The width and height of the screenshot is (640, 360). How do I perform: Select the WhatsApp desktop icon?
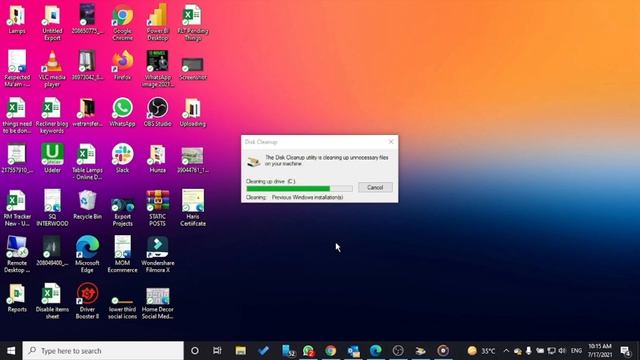(122, 112)
